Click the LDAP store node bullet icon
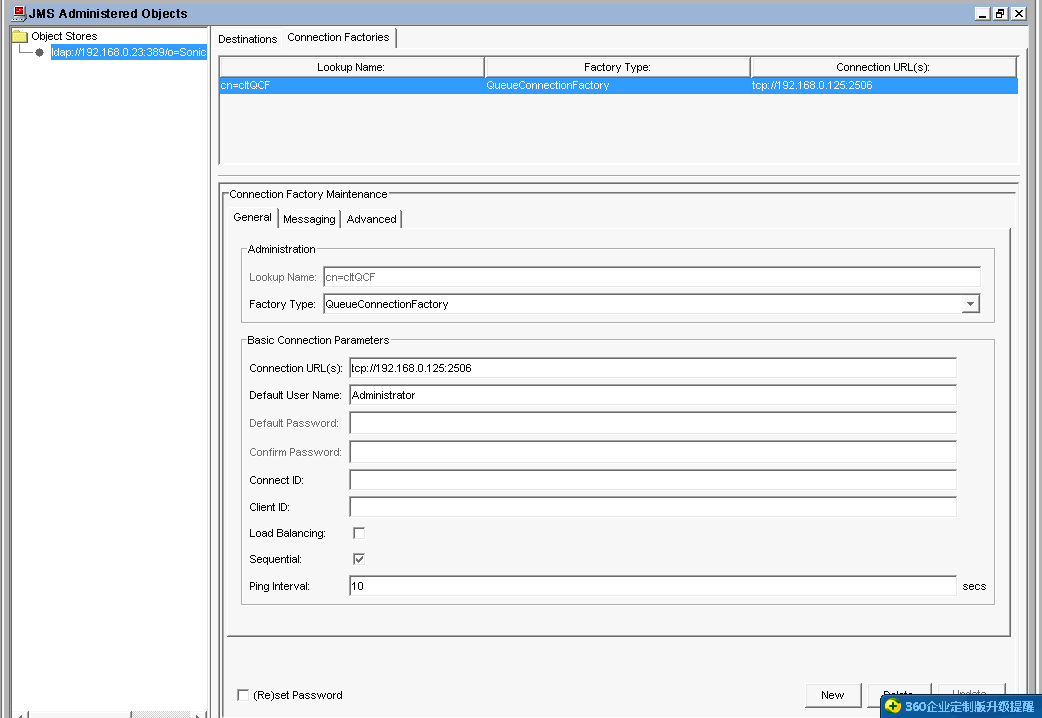Viewport: 1042px width, 718px height. 38,50
